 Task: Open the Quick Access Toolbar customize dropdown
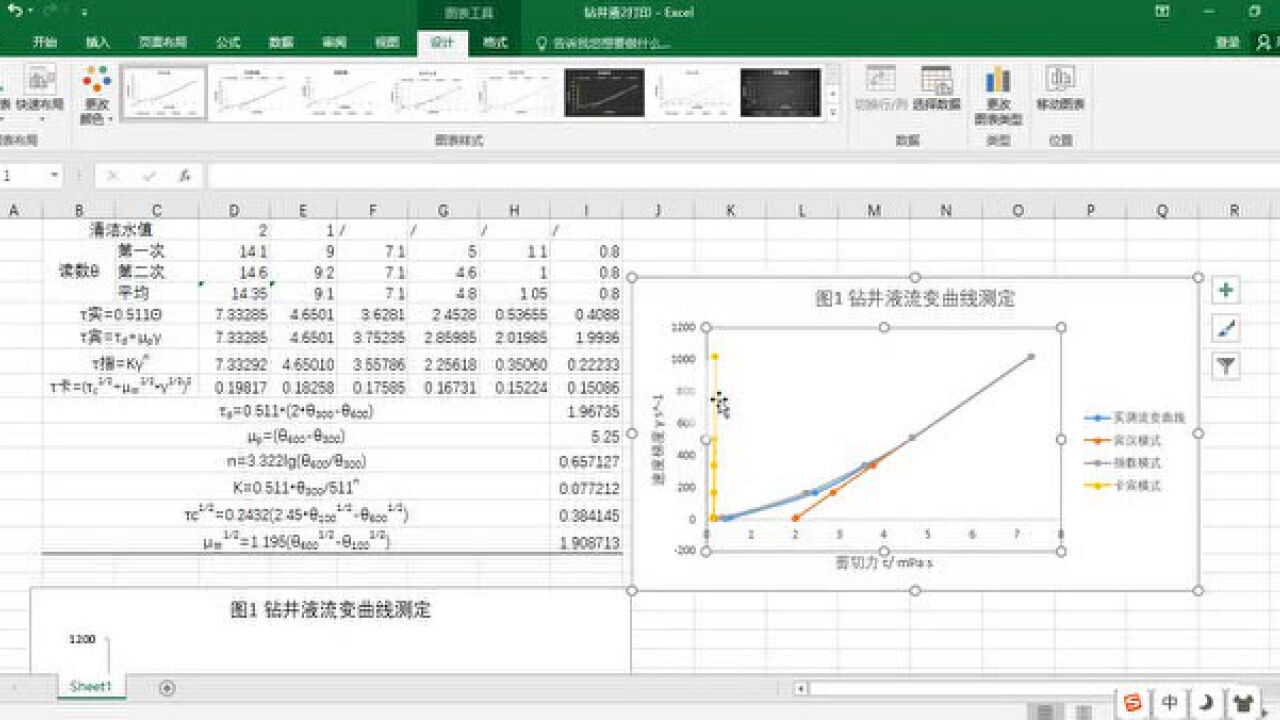pyautogui.click(x=84, y=12)
